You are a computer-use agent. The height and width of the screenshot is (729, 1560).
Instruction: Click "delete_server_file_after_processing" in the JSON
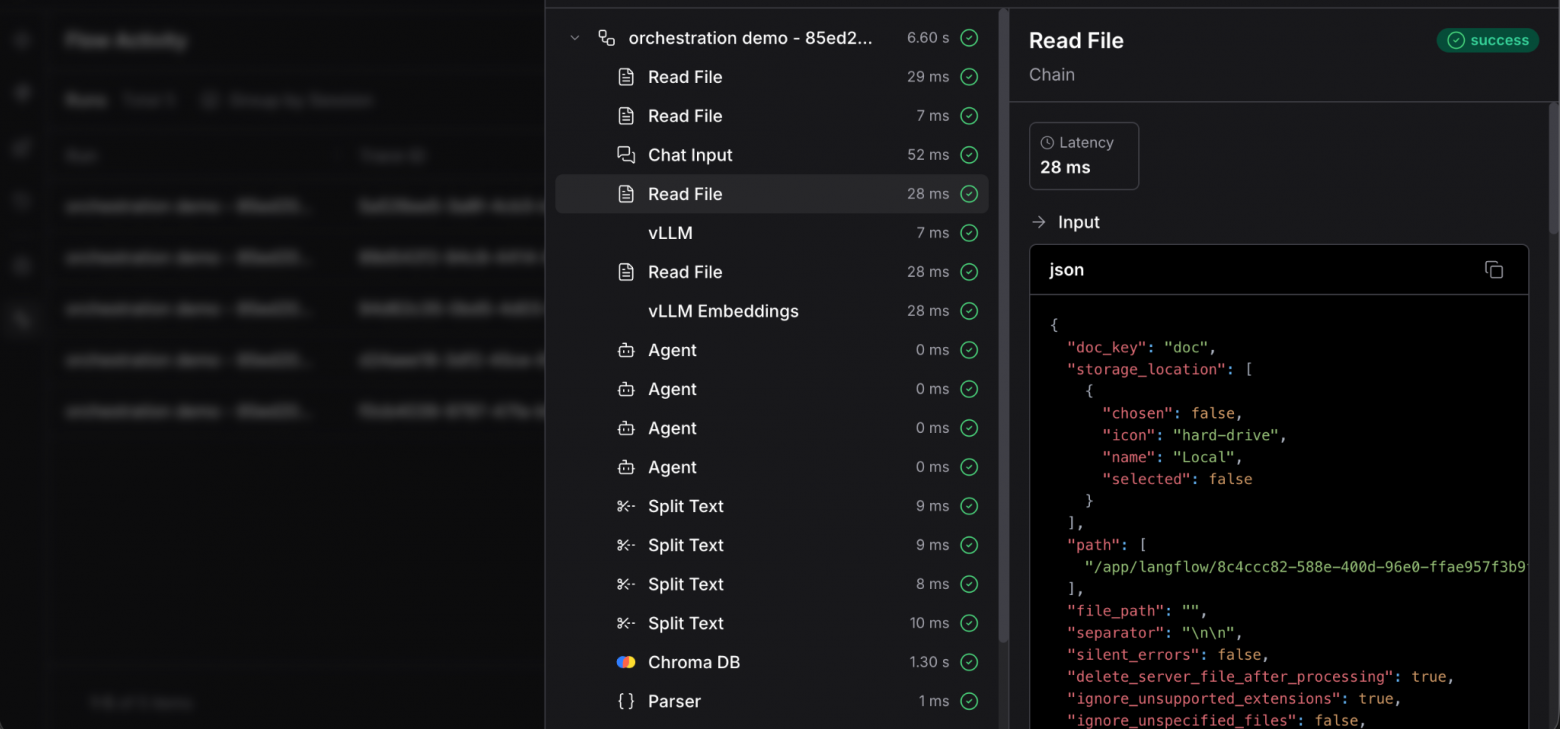(x=1231, y=677)
